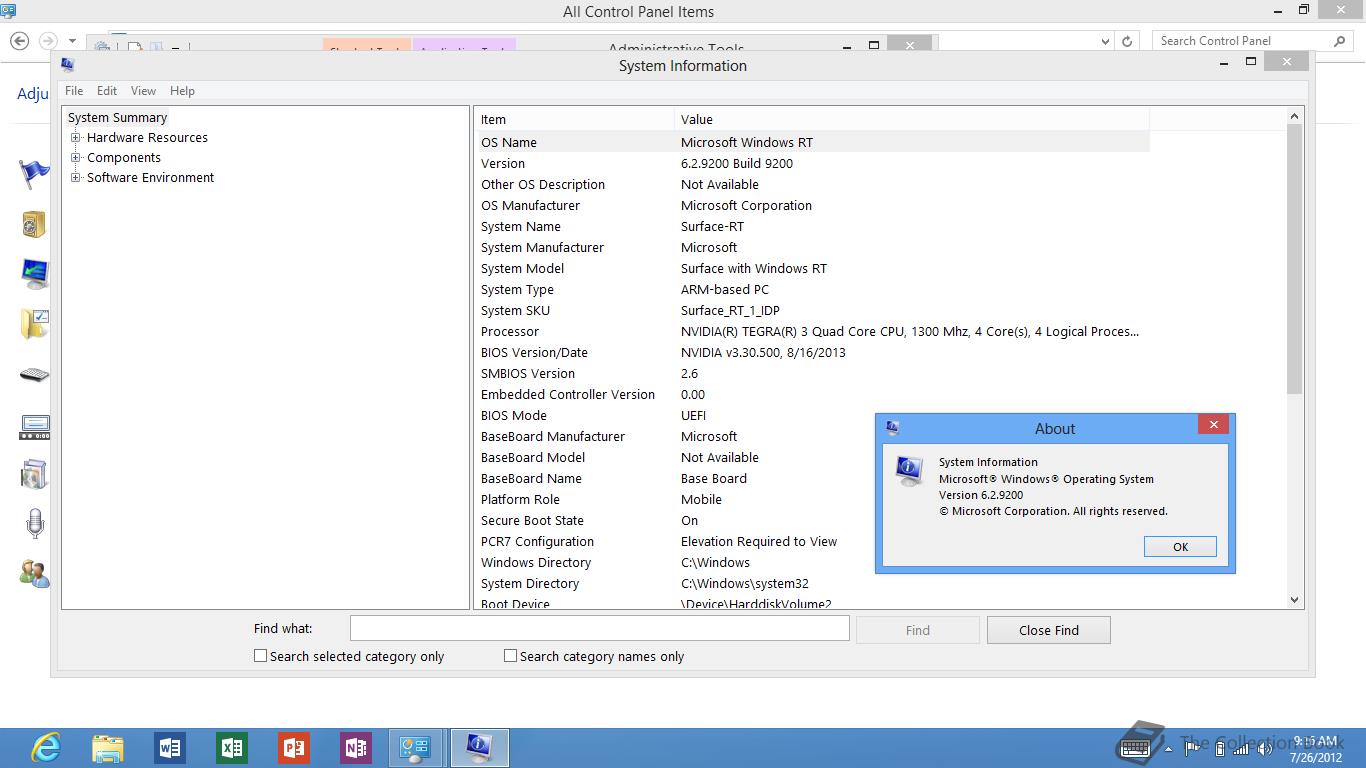1366x768 pixels.
Task: Launch OneNote from the taskbar
Action: (356, 748)
